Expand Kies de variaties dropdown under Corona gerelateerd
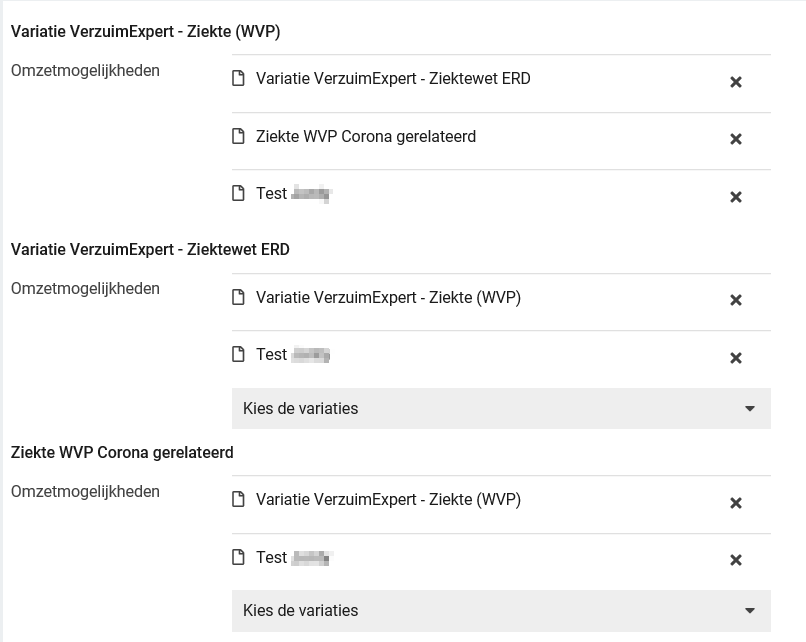The width and height of the screenshot is (806, 642). [x=501, y=610]
